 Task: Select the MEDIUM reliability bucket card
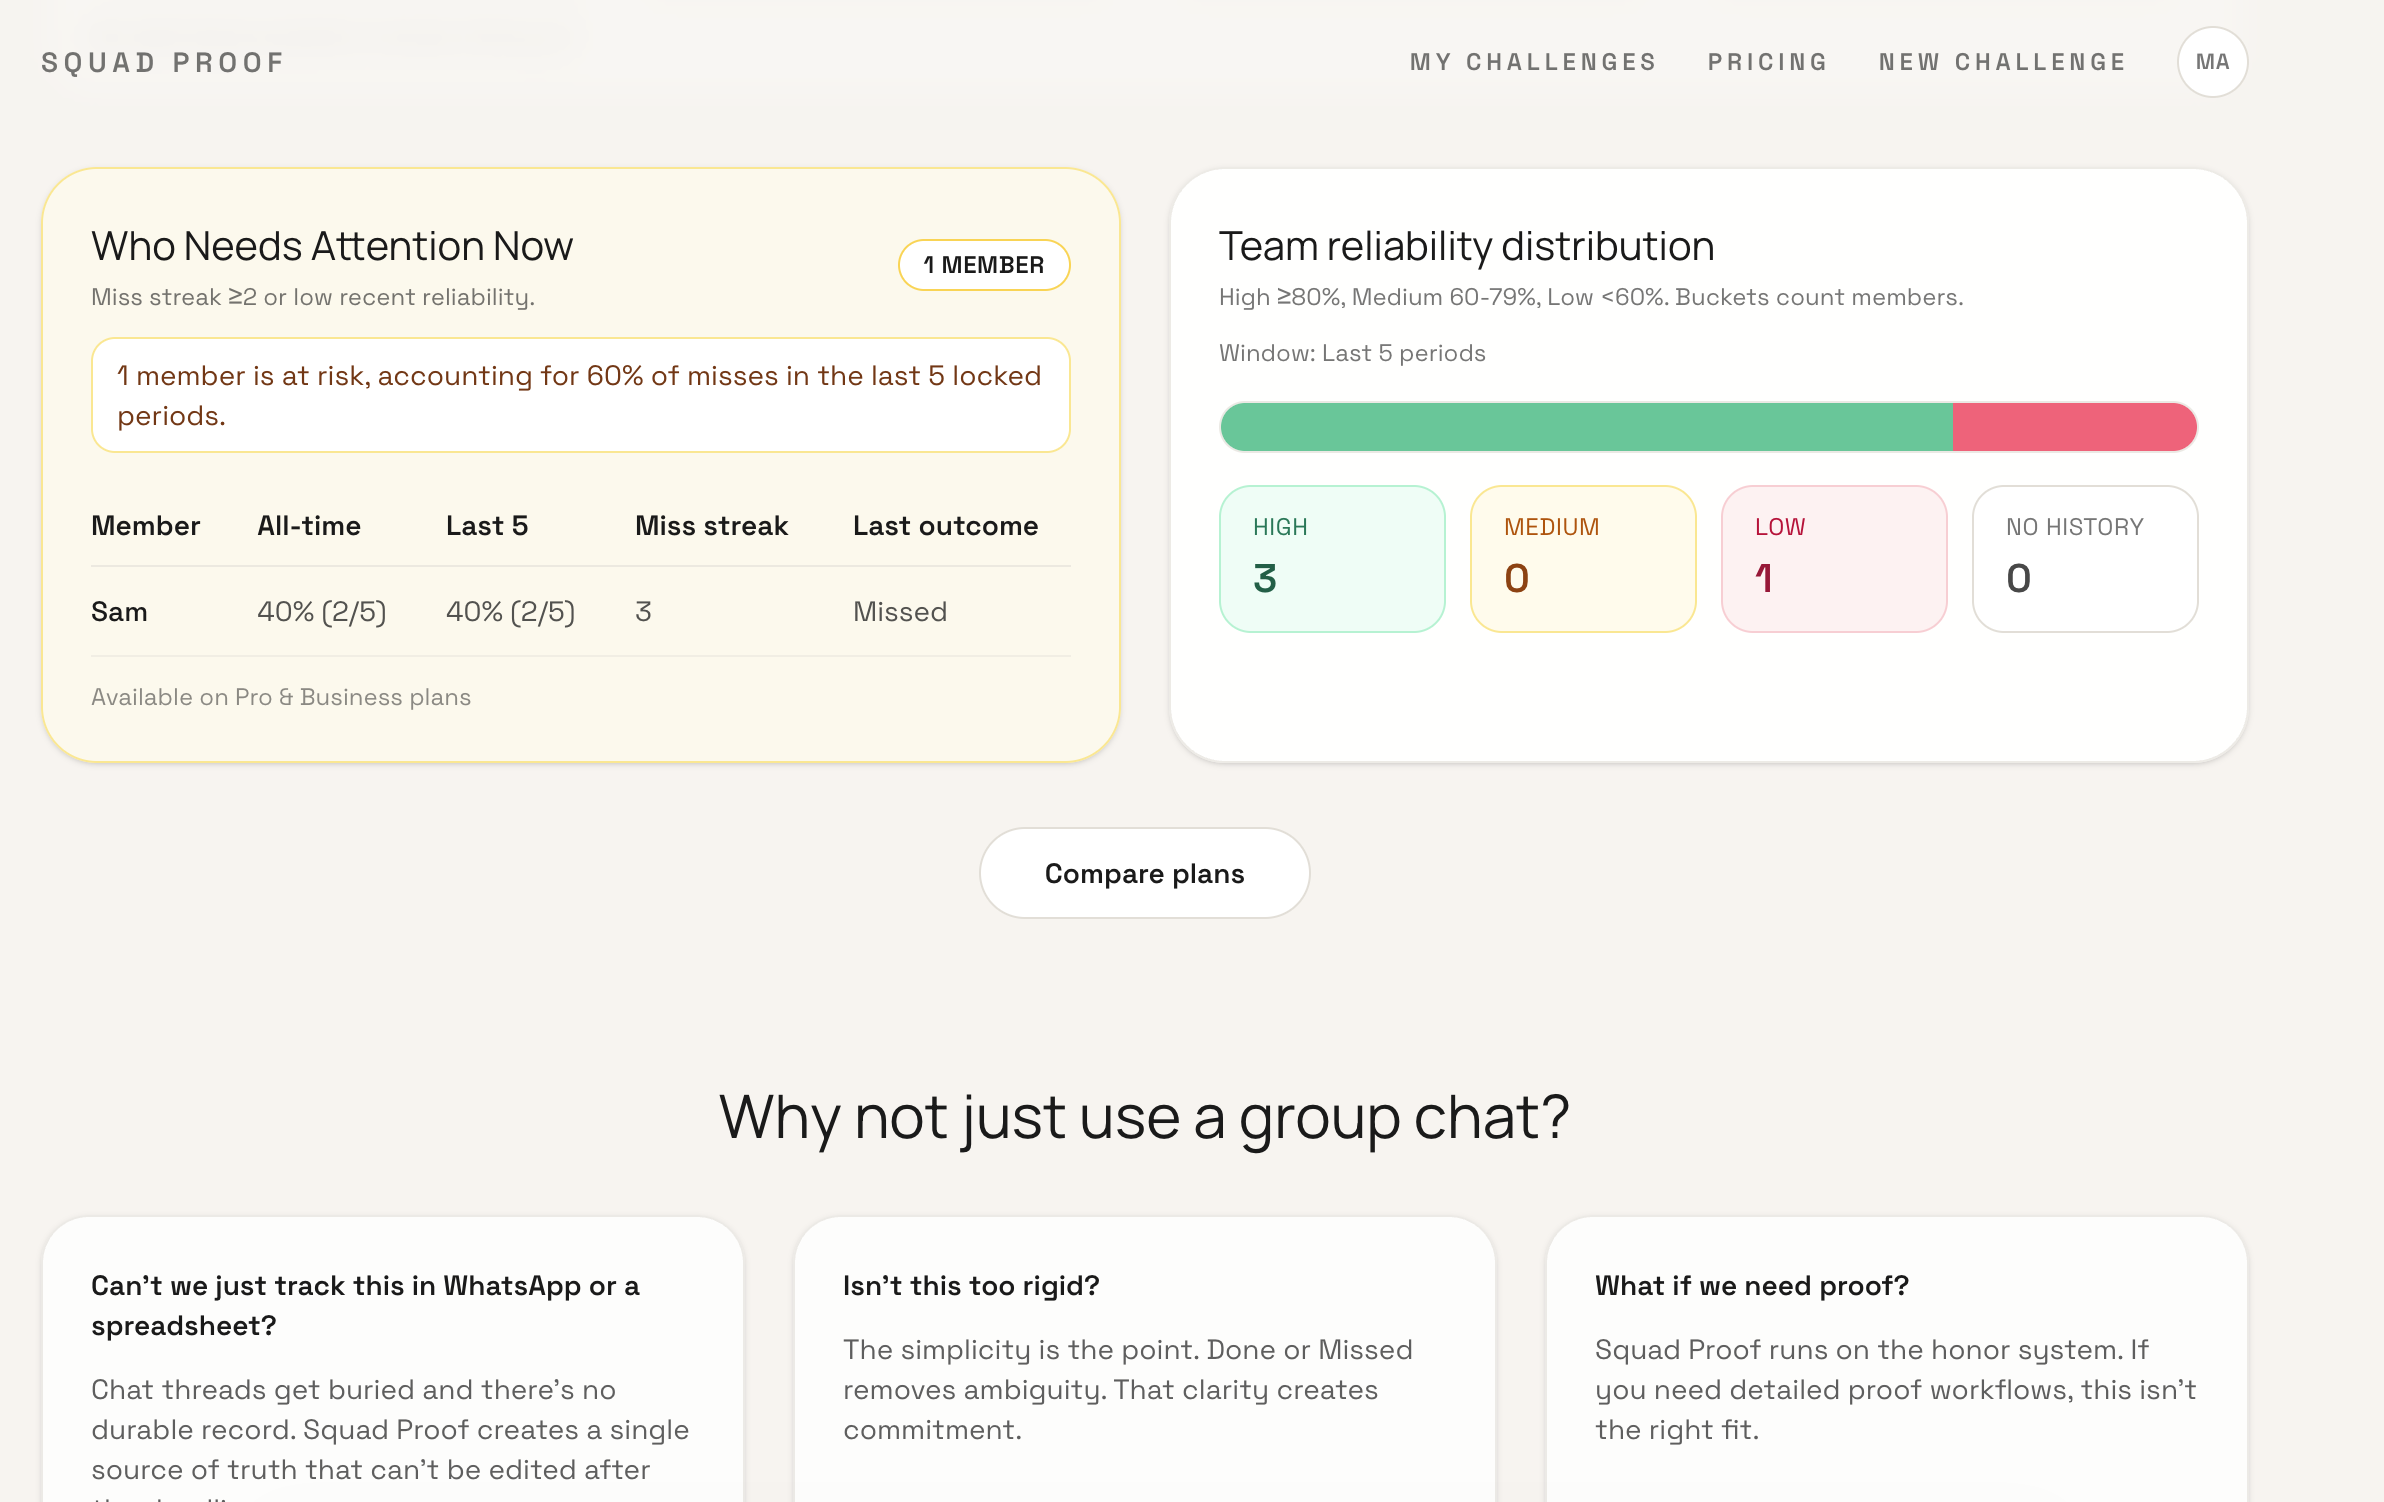[x=1583, y=558]
